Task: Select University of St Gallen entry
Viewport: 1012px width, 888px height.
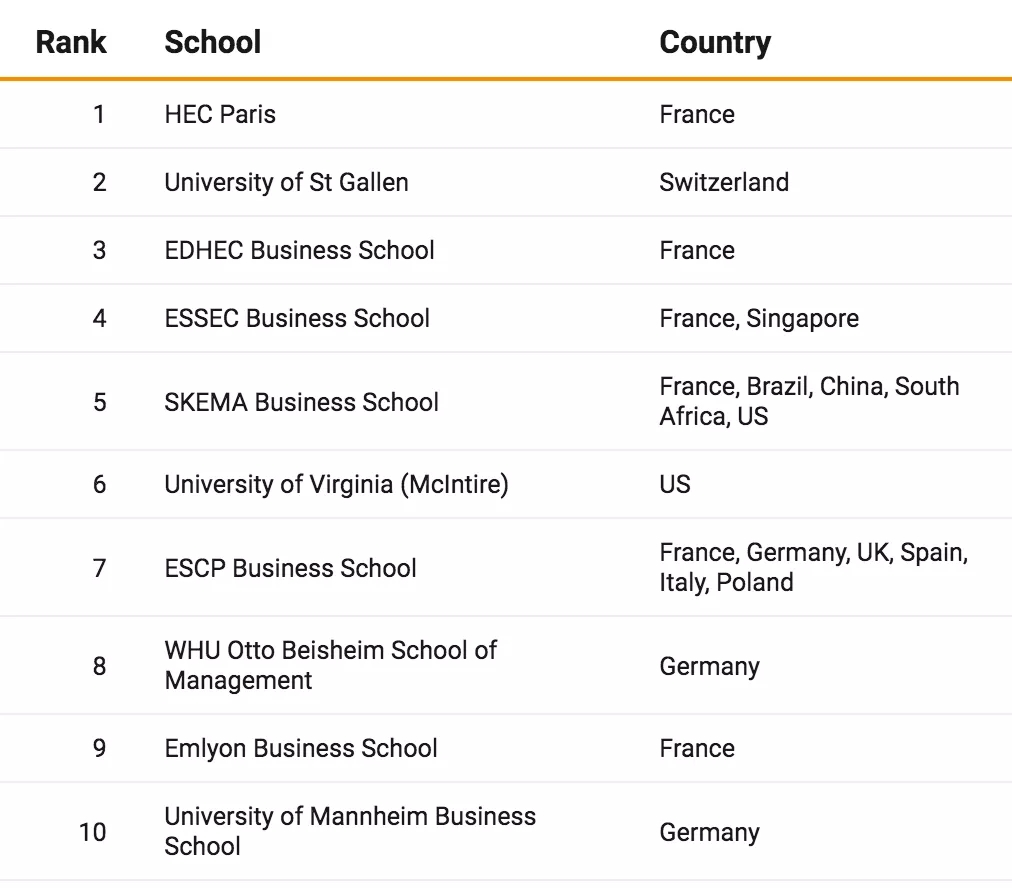Action: [287, 182]
